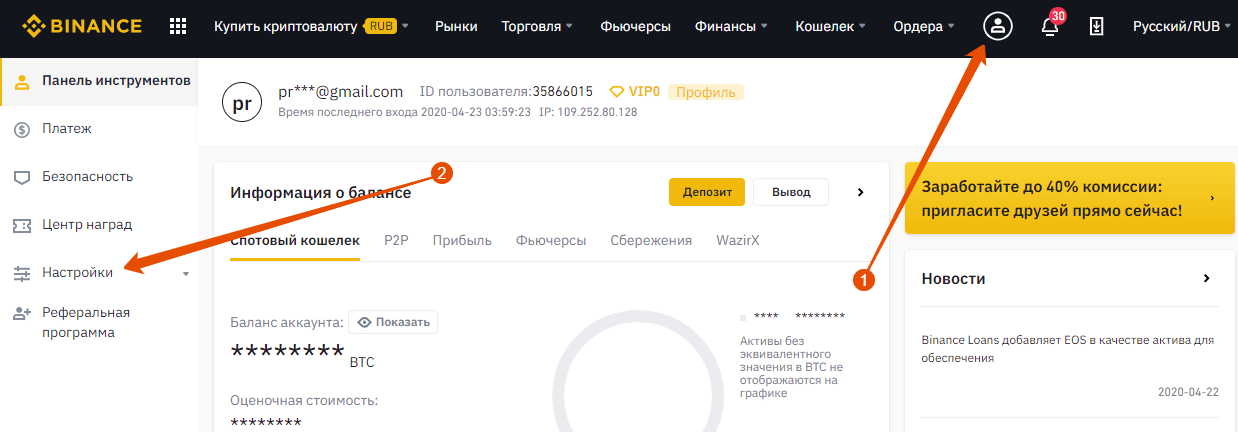1238x432 pixels.
Task: Select Центр наград sidebar item
Action: (x=99, y=225)
